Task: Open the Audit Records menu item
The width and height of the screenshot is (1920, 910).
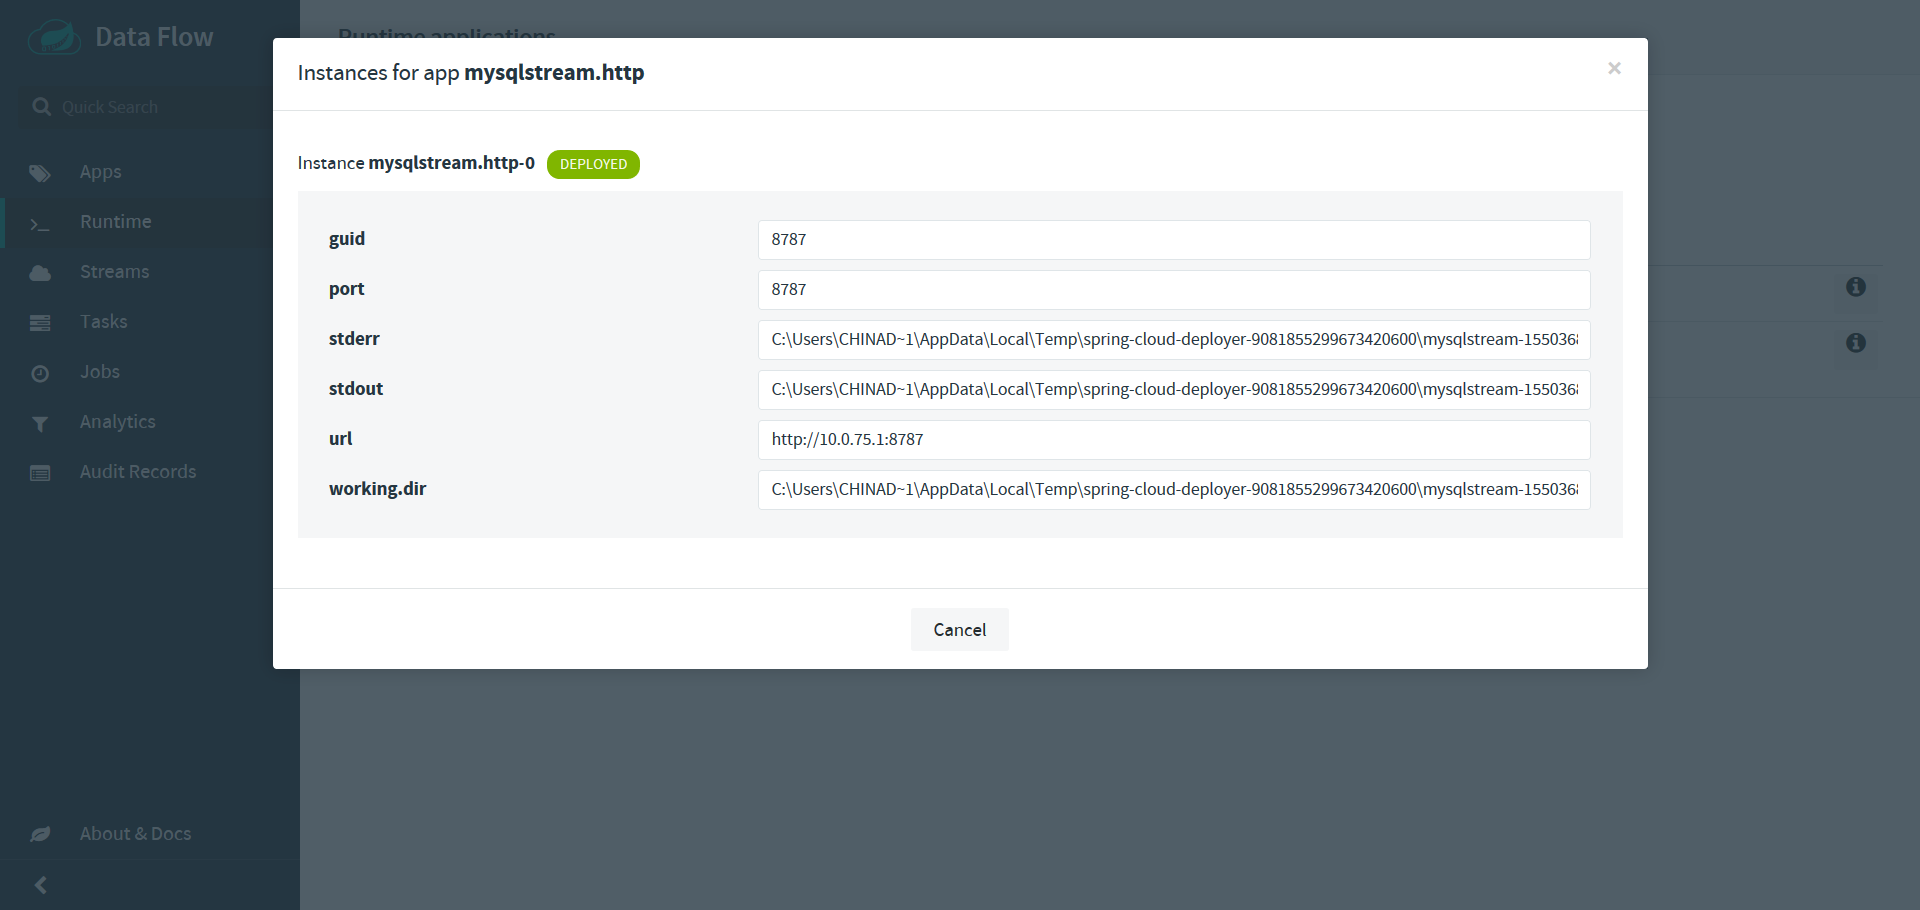Action: click(x=138, y=472)
